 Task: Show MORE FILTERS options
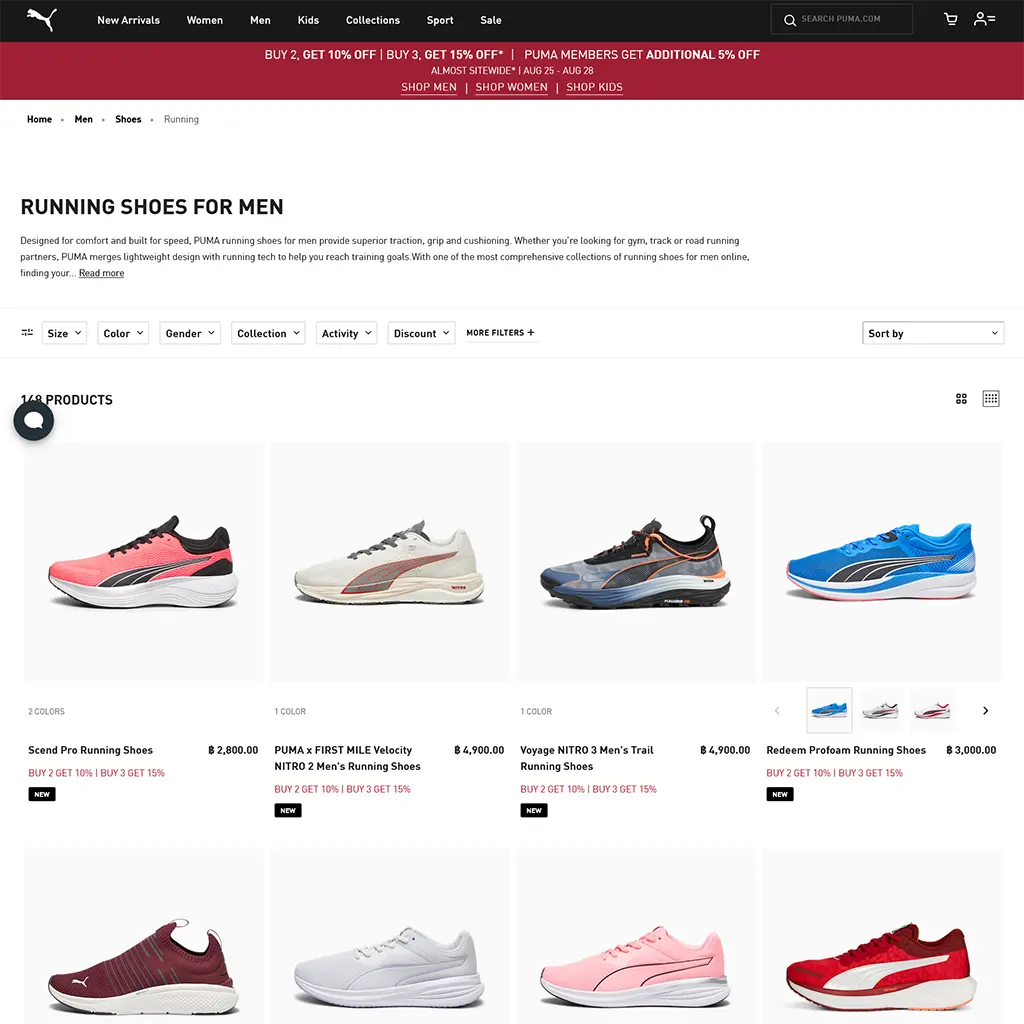point(500,332)
